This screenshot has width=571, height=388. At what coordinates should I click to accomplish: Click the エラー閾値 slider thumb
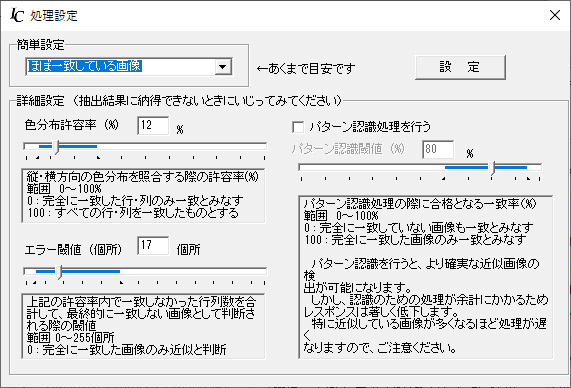(x=59, y=272)
